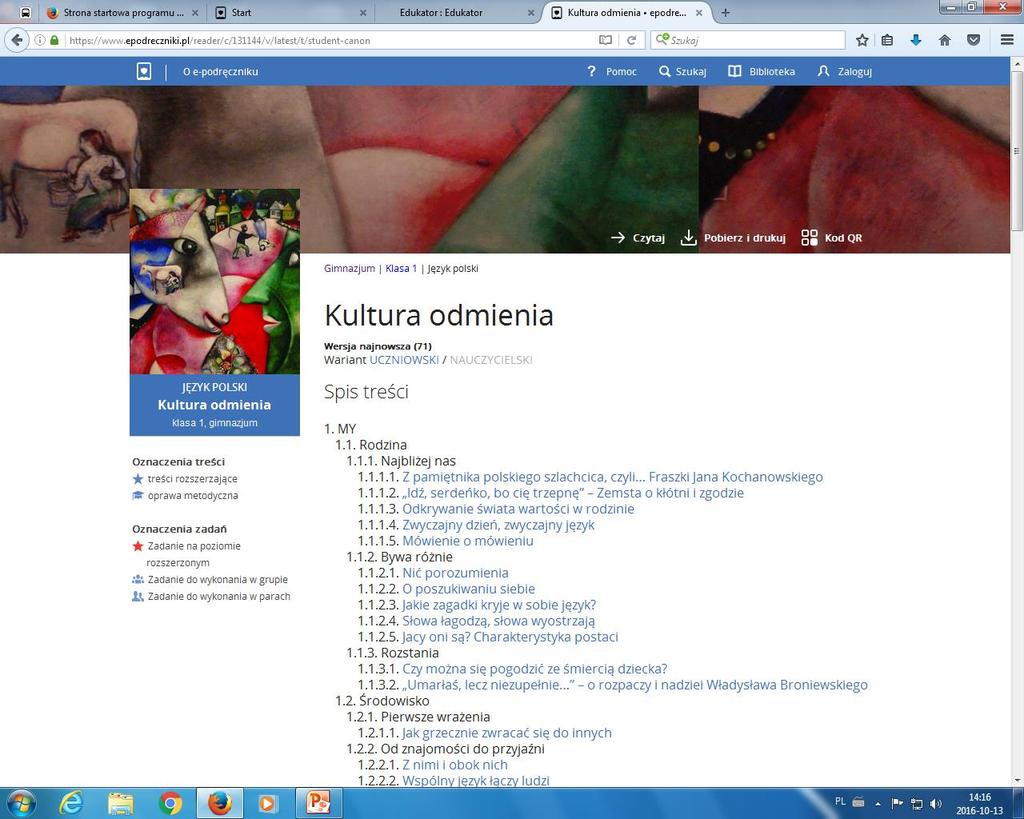Open Biblioteka library

(x=761, y=71)
